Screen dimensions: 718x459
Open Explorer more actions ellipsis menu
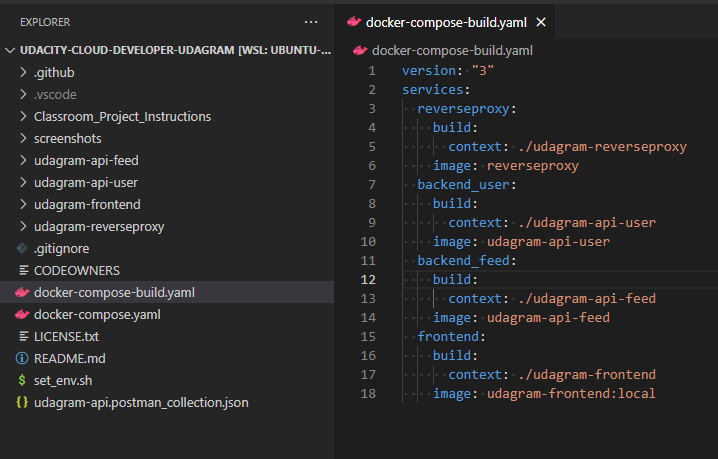(x=311, y=21)
